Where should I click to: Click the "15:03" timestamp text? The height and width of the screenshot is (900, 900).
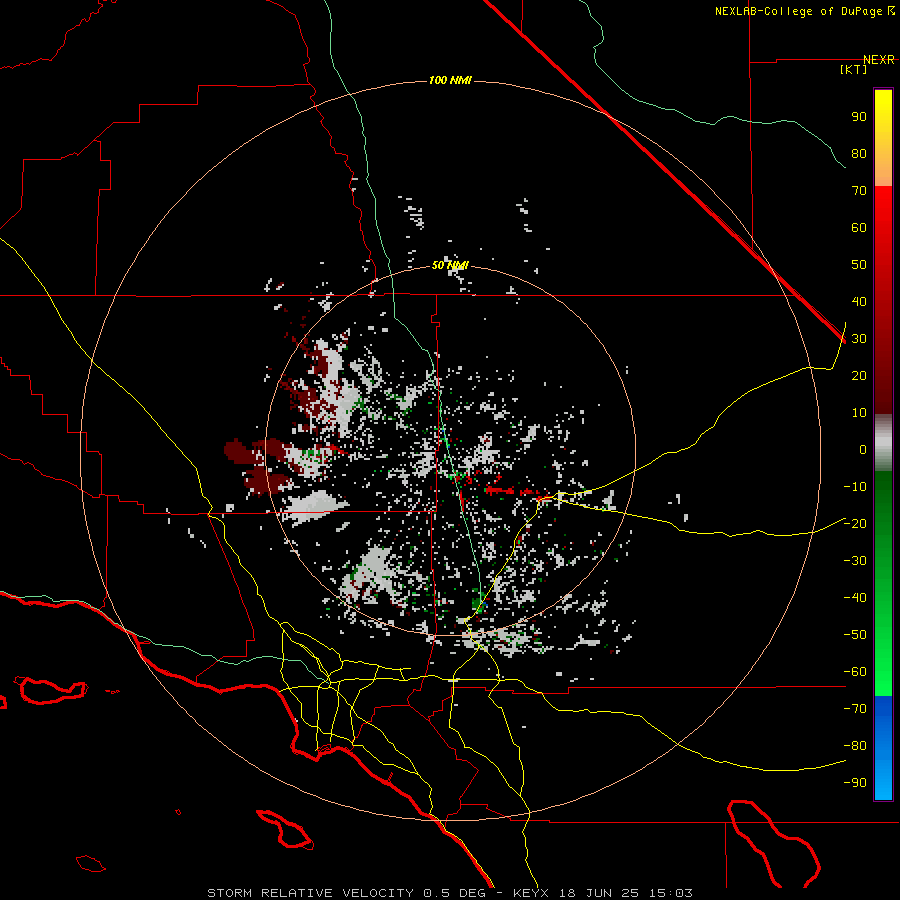pos(671,893)
